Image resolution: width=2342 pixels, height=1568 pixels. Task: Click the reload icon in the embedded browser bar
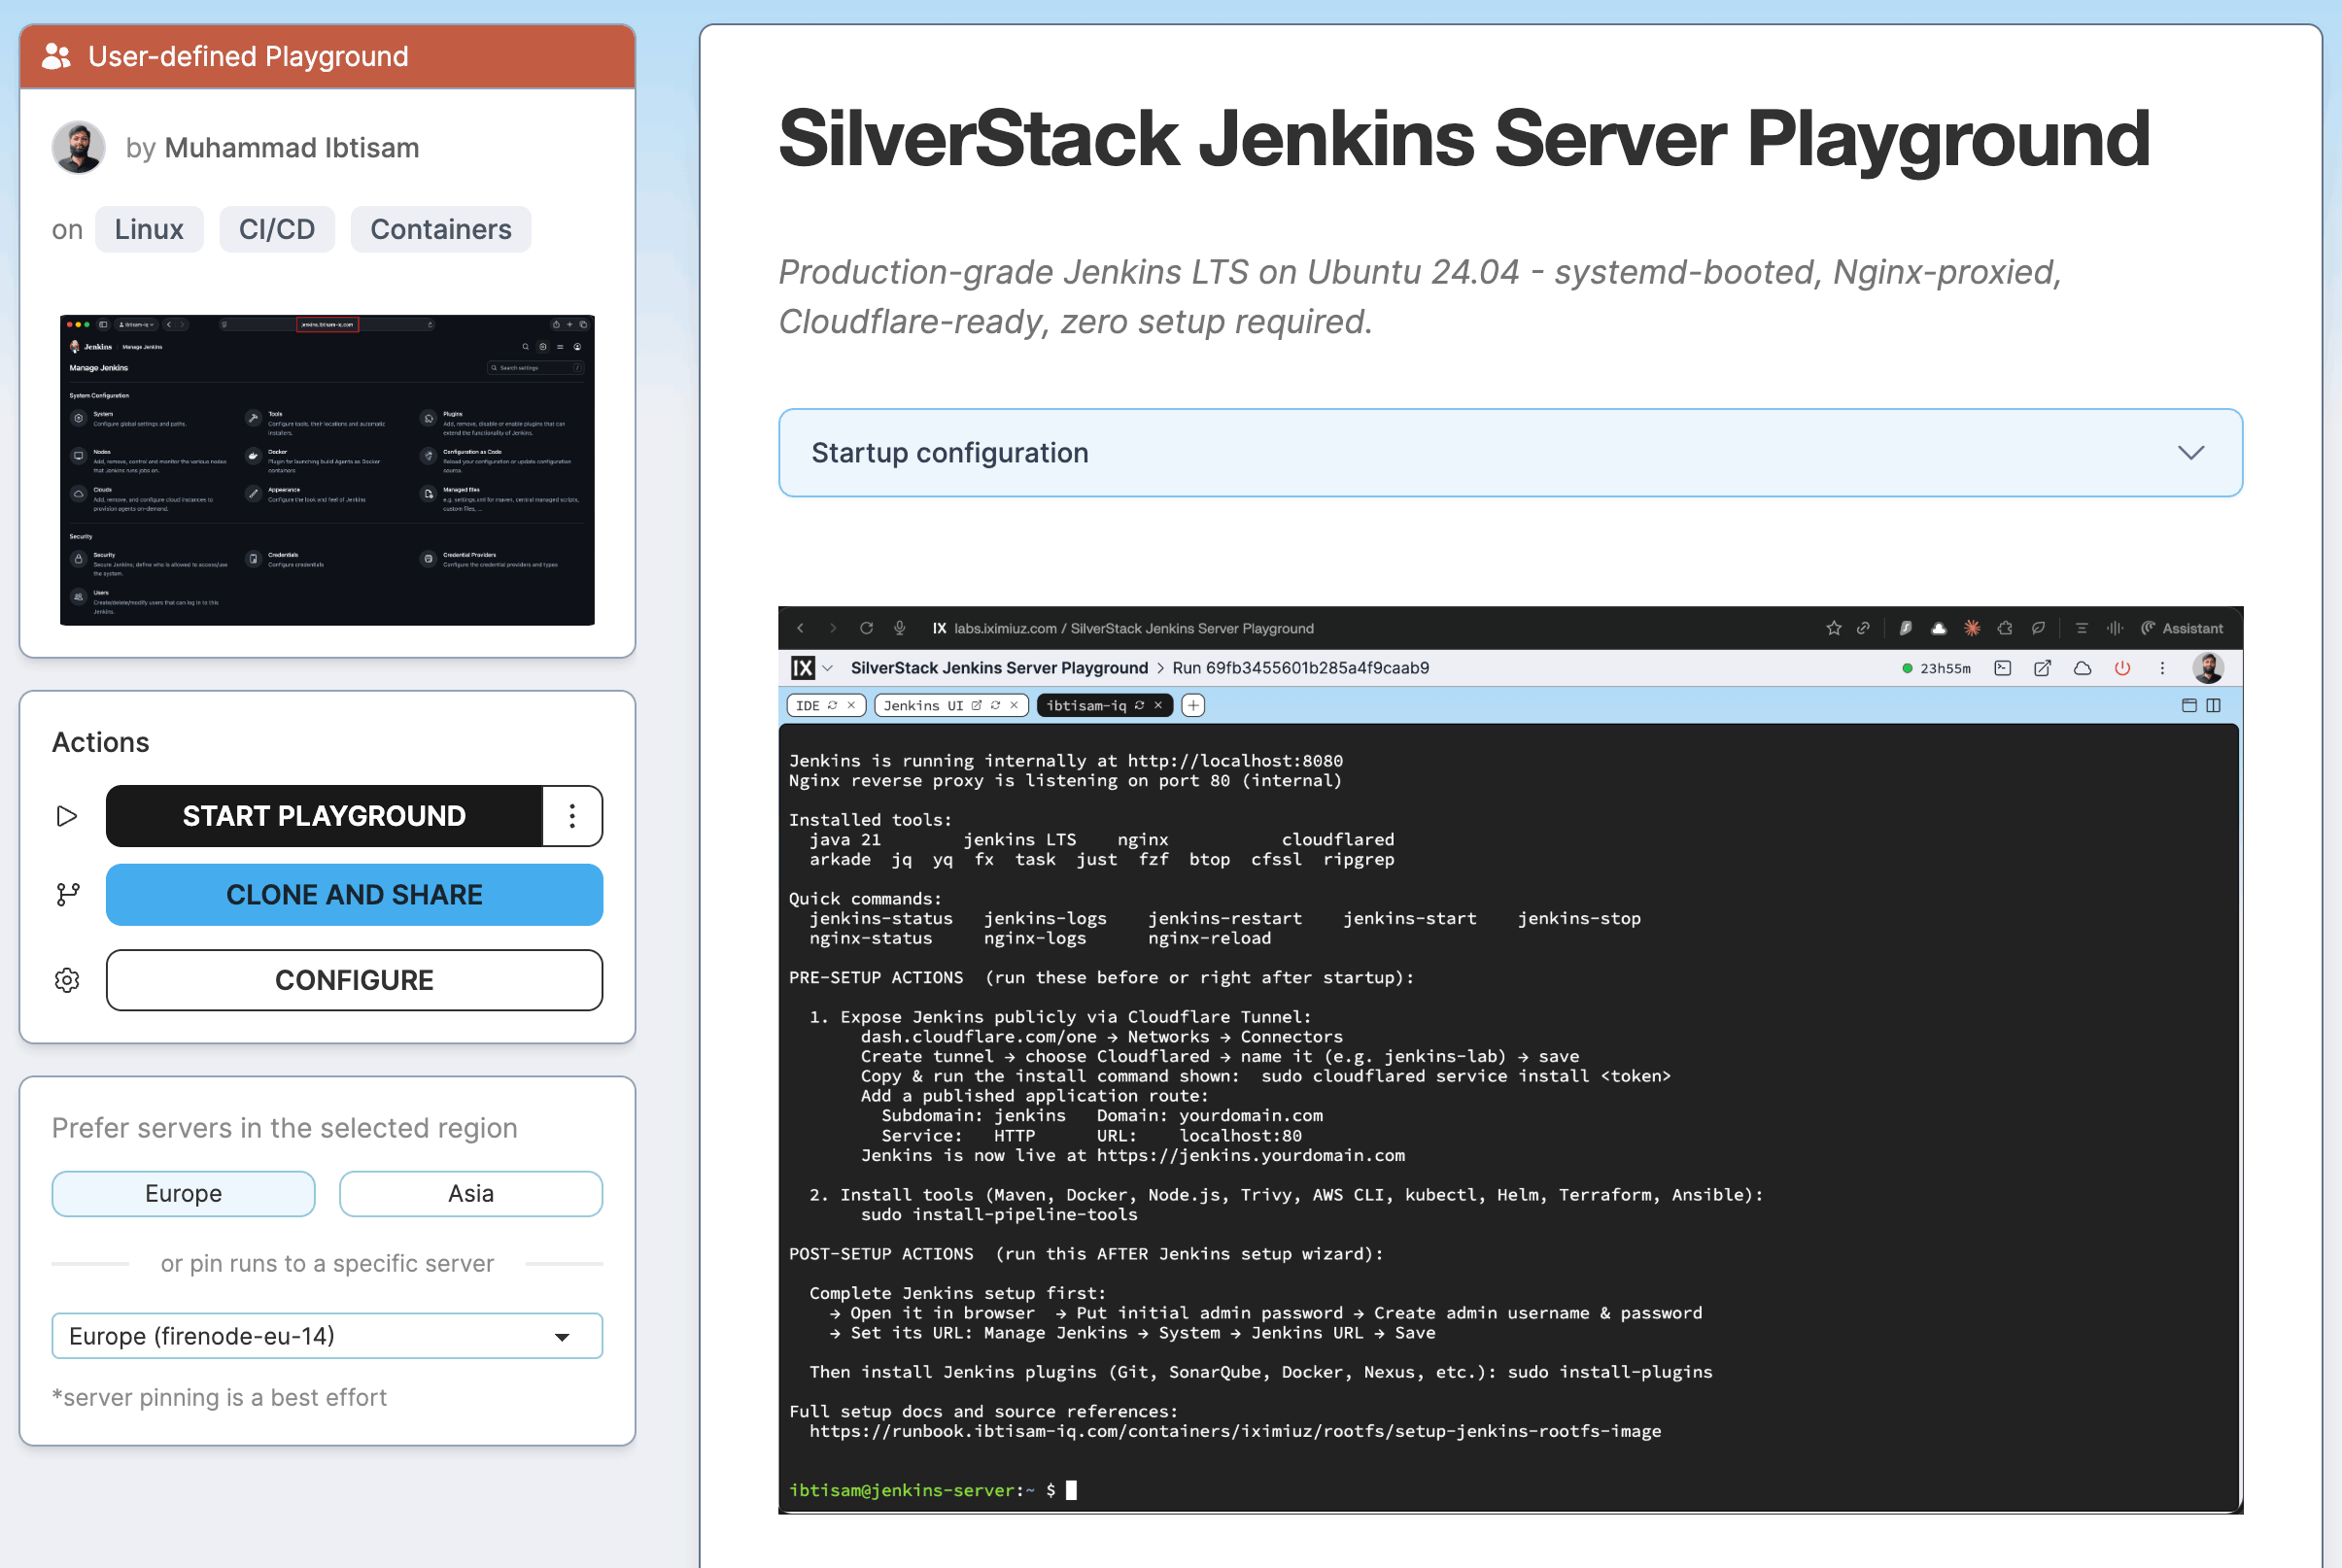tap(866, 628)
